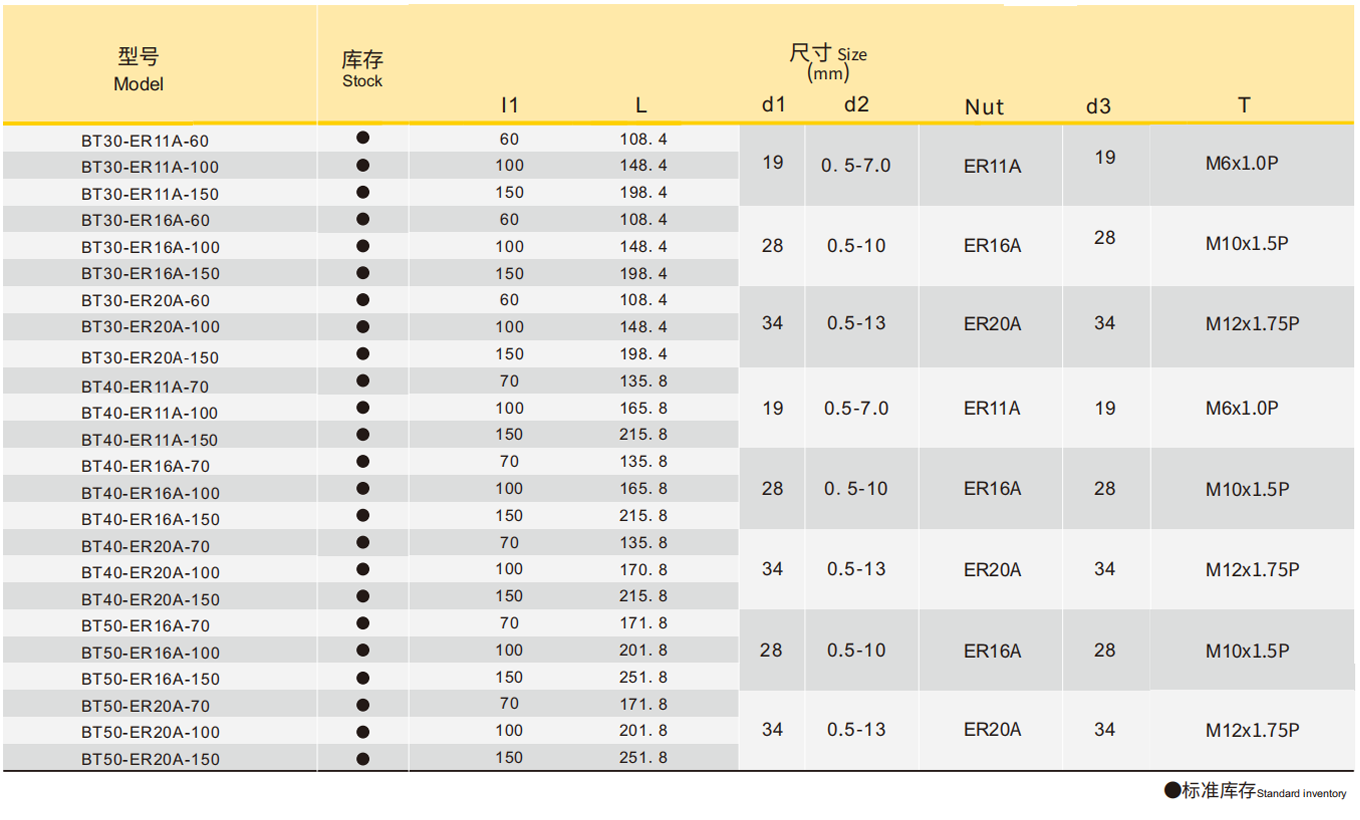Click the BT50-ER20A-100 model name
Image resolution: width=1360 pixels, height=820 pixels.
[150, 732]
